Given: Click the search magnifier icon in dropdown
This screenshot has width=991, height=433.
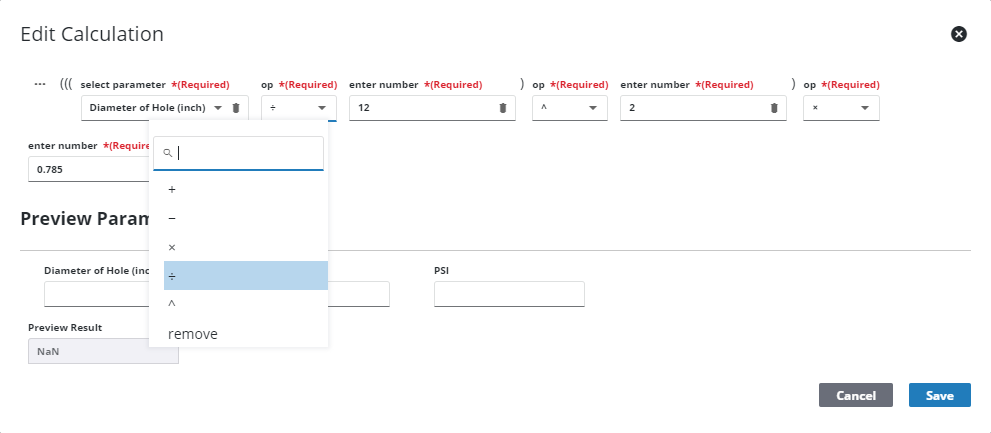Looking at the screenshot, I should click(x=168, y=153).
